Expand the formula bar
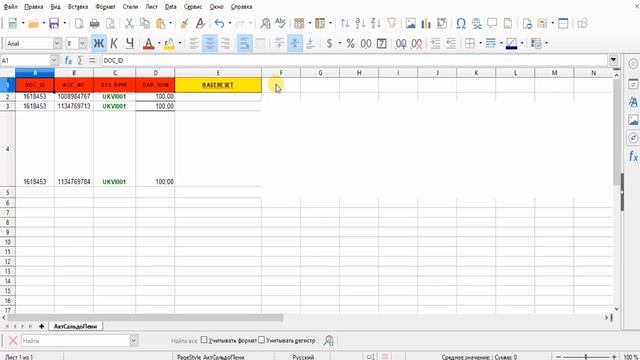640x360 pixels. tap(613, 60)
